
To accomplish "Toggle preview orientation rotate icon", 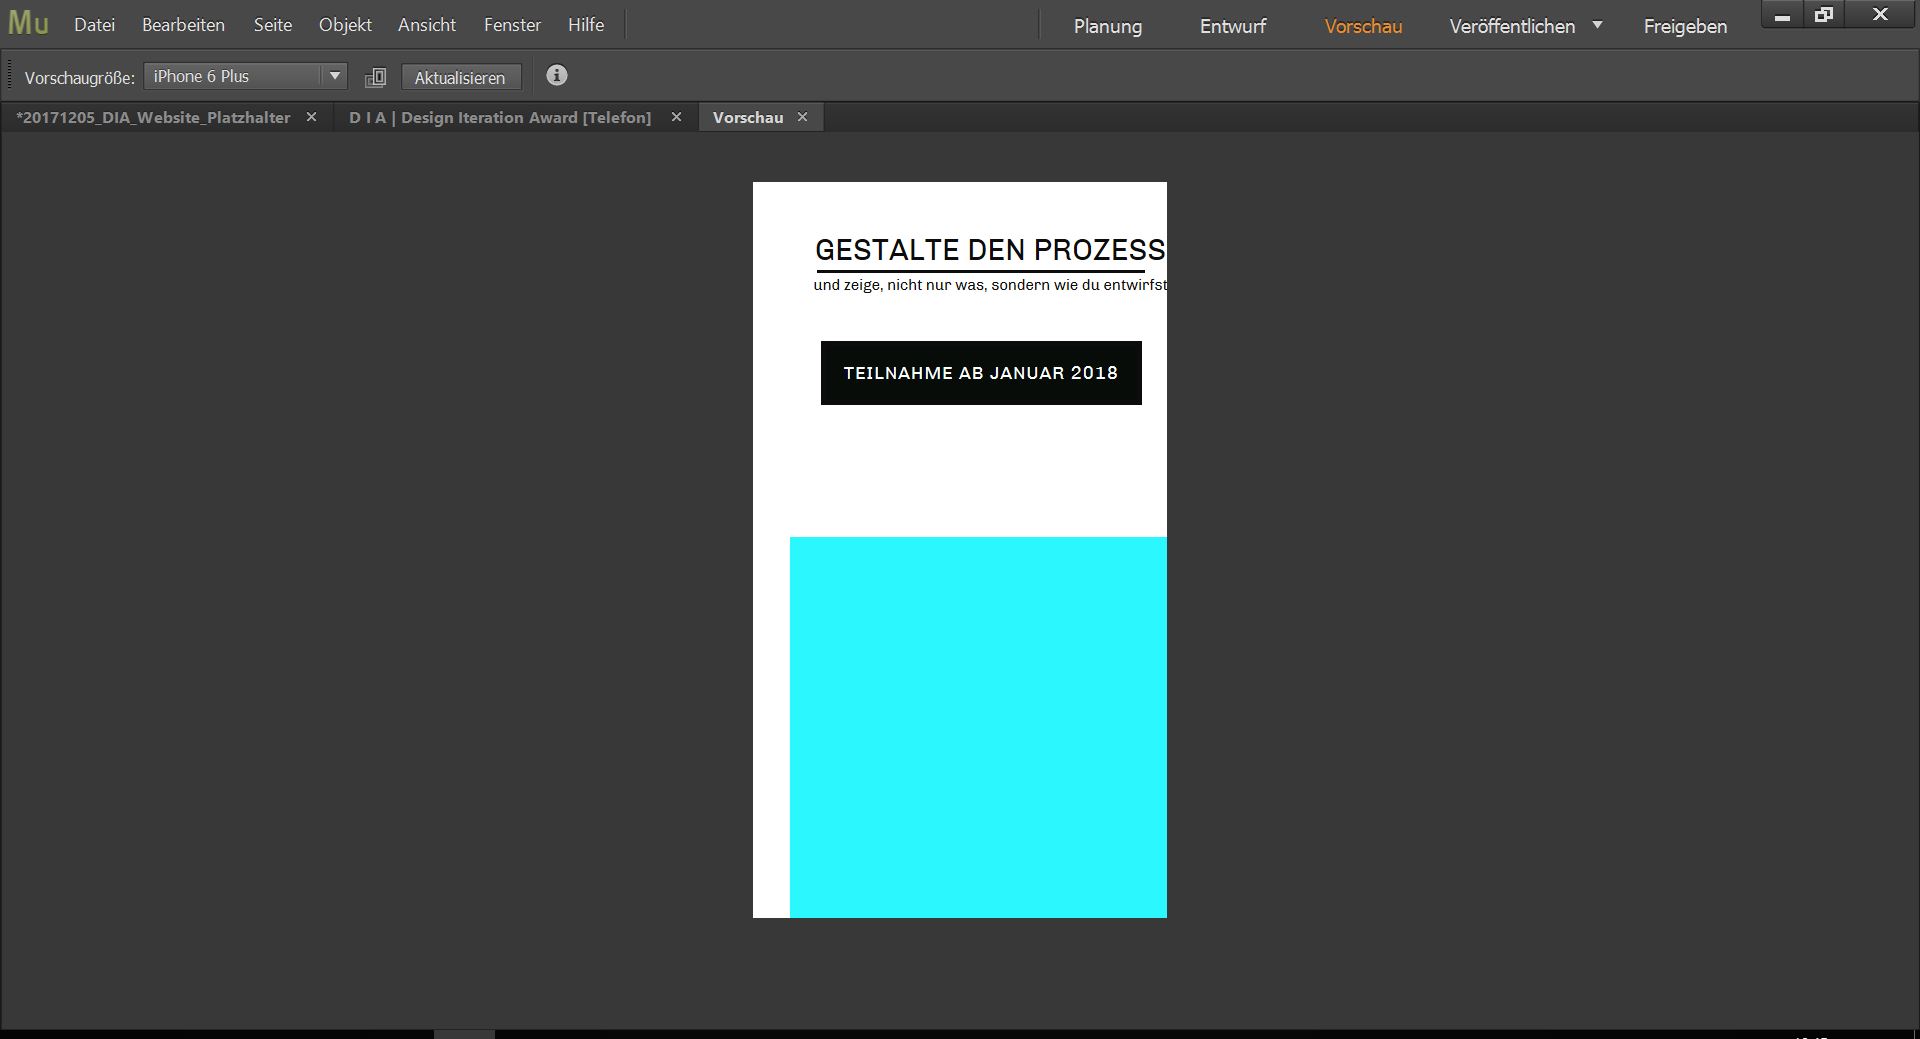I will pyautogui.click(x=376, y=77).
